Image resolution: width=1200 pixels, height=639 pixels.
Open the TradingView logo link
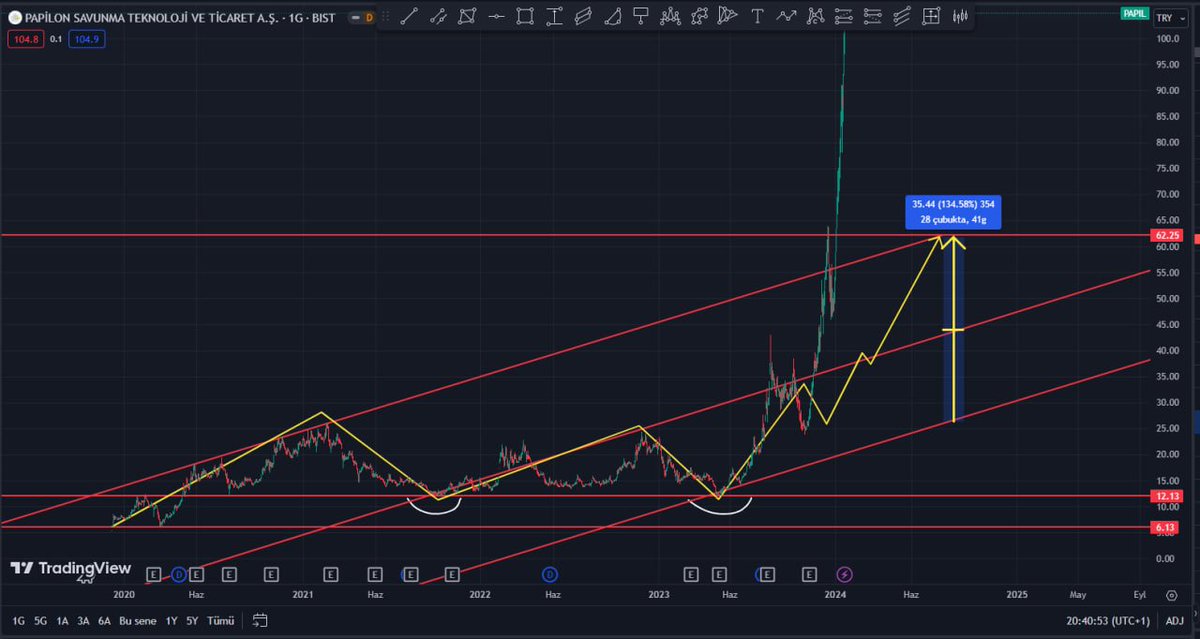pos(71,568)
